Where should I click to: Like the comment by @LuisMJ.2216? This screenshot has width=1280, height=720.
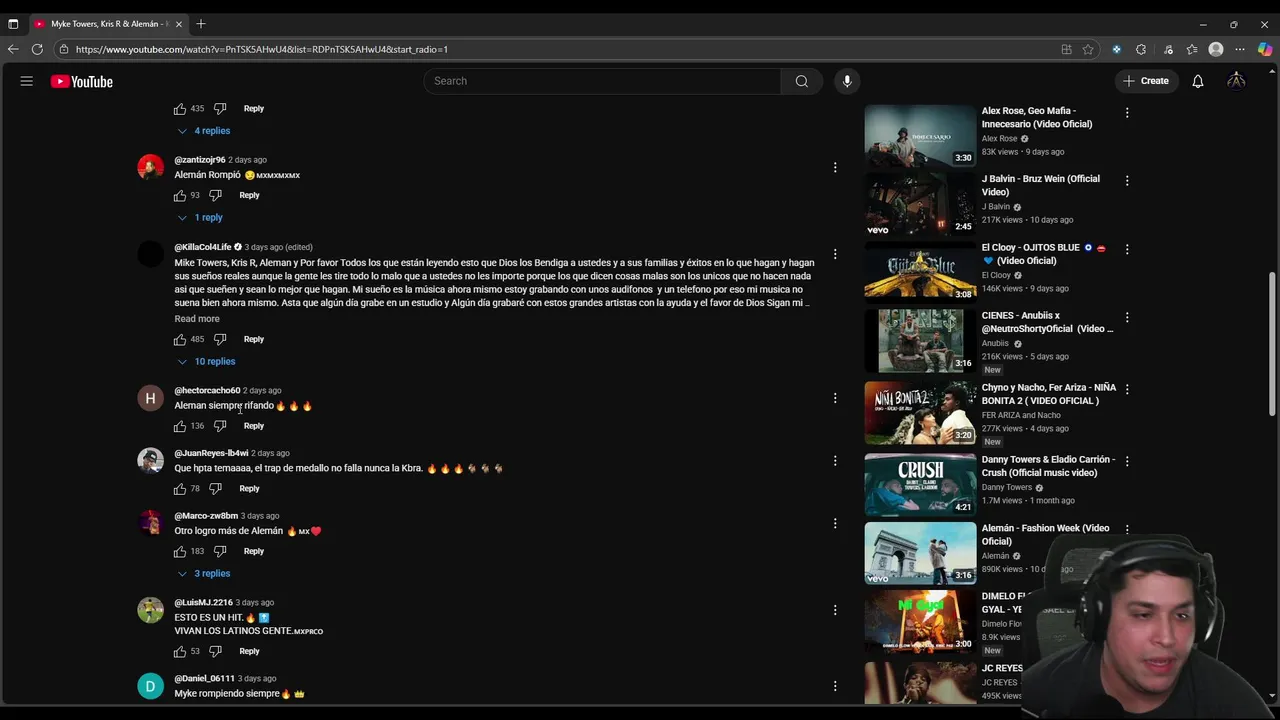pyautogui.click(x=180, y=651)
